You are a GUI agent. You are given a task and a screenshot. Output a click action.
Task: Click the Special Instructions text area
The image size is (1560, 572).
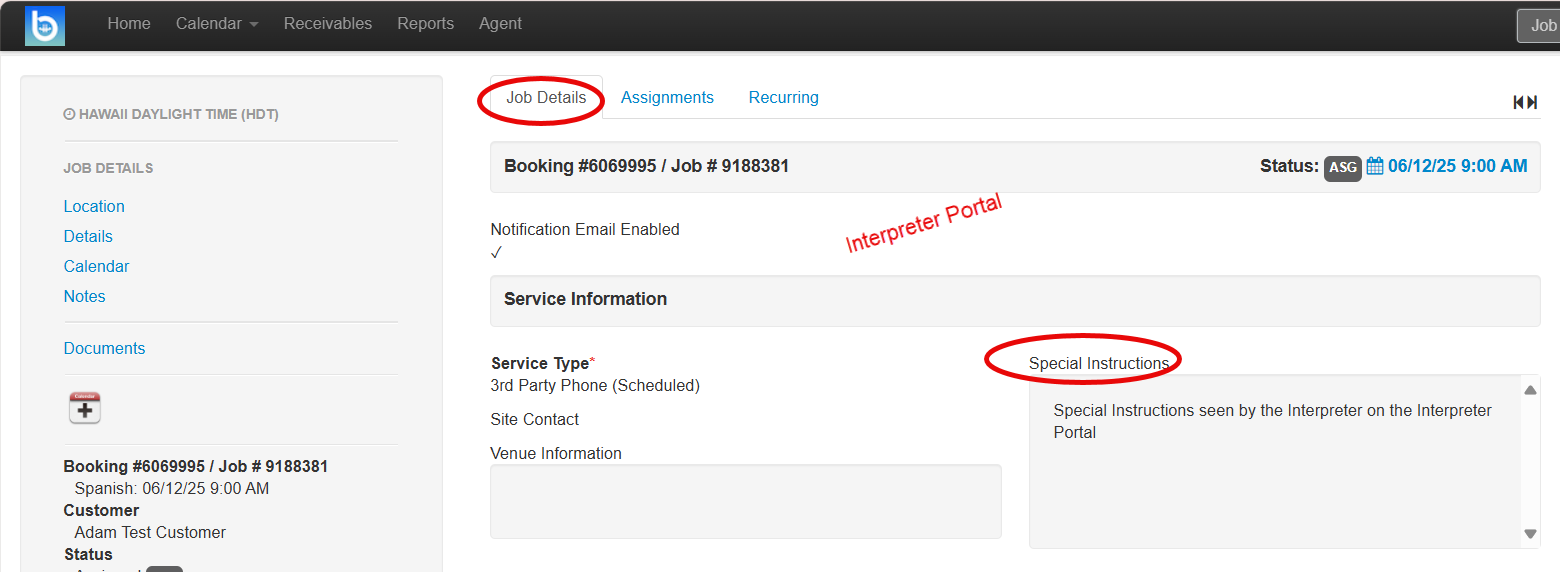point(1276,461)
